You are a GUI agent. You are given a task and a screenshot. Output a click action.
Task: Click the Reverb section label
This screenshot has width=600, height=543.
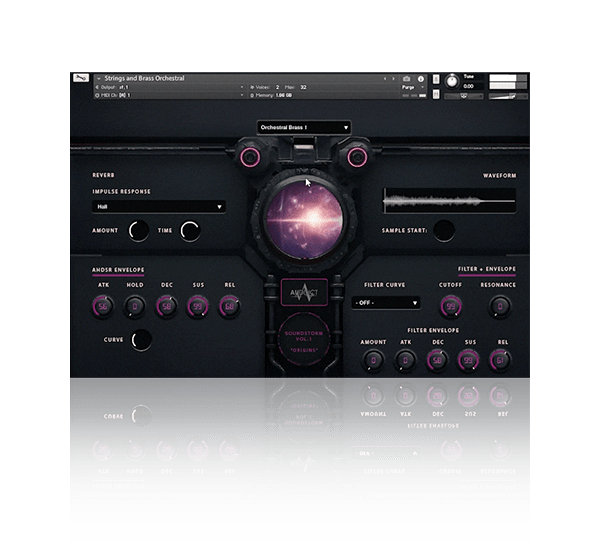[103, 175]
